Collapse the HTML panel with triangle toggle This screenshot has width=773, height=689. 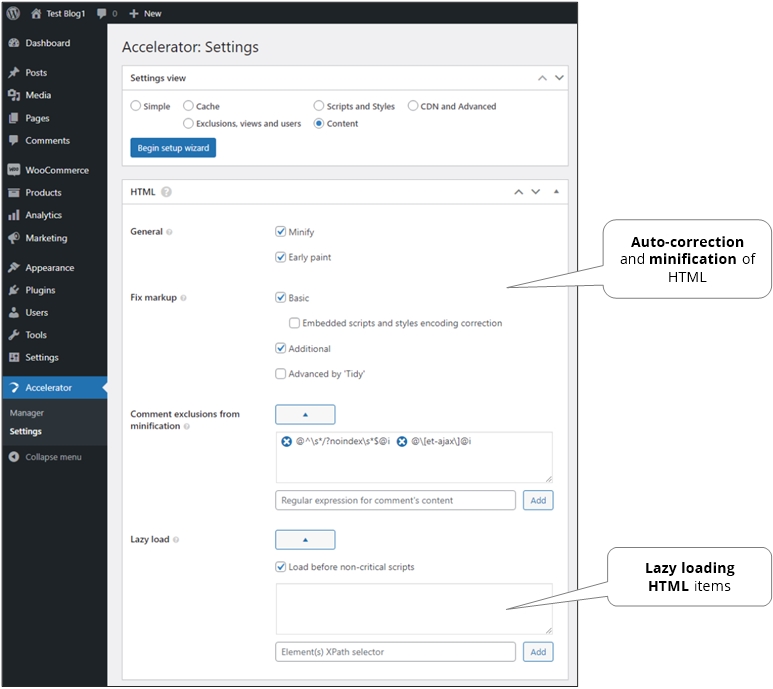(x=556, y=192)
